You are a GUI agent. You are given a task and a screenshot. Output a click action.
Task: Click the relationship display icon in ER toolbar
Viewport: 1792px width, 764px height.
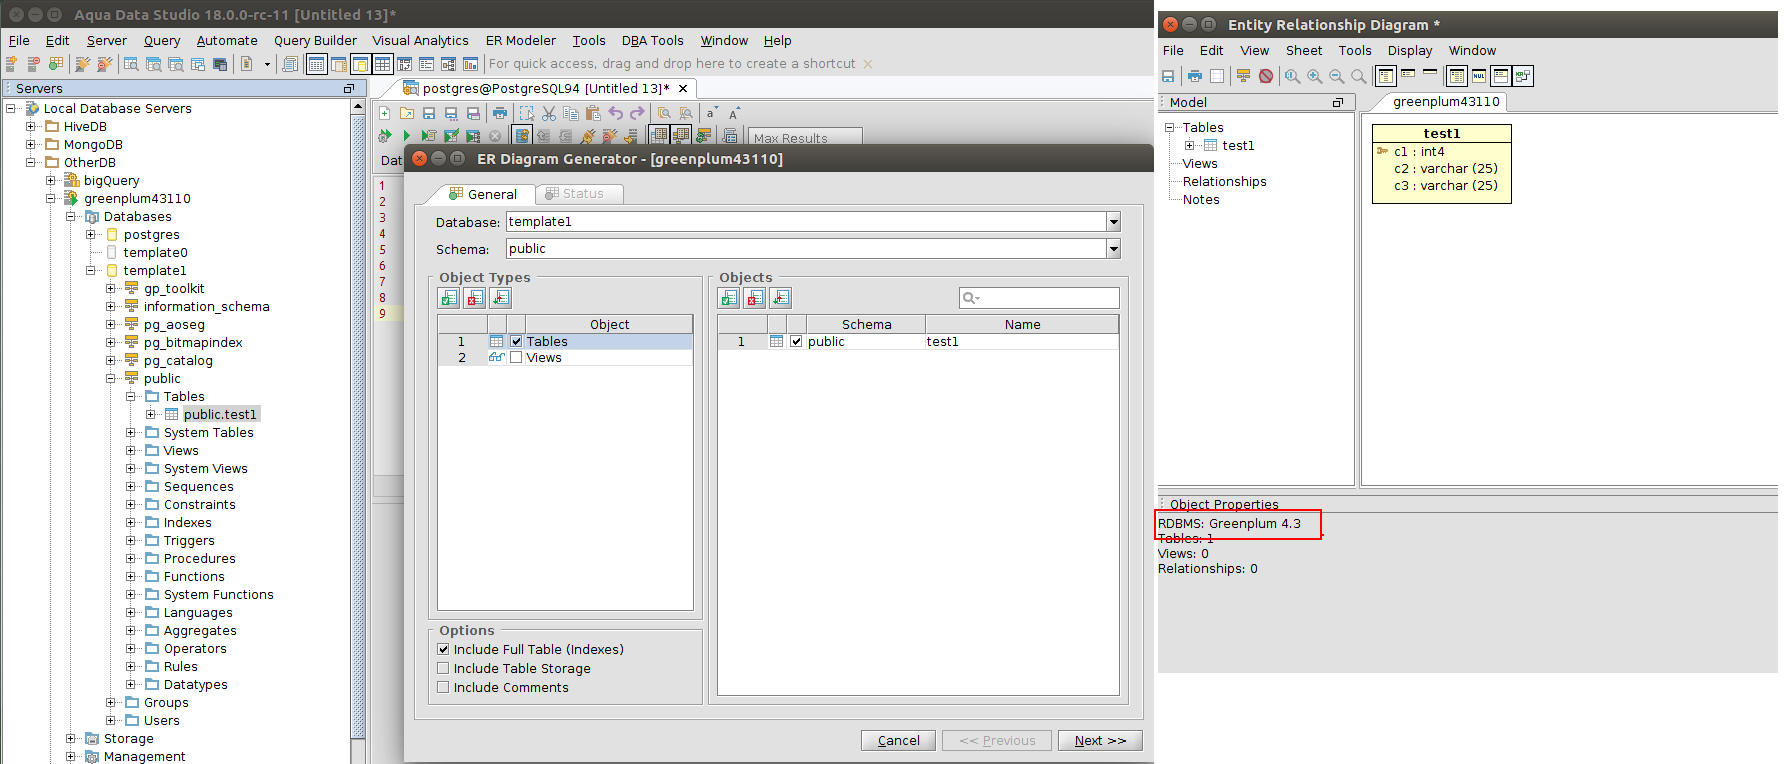click(x=1523, y=76)
